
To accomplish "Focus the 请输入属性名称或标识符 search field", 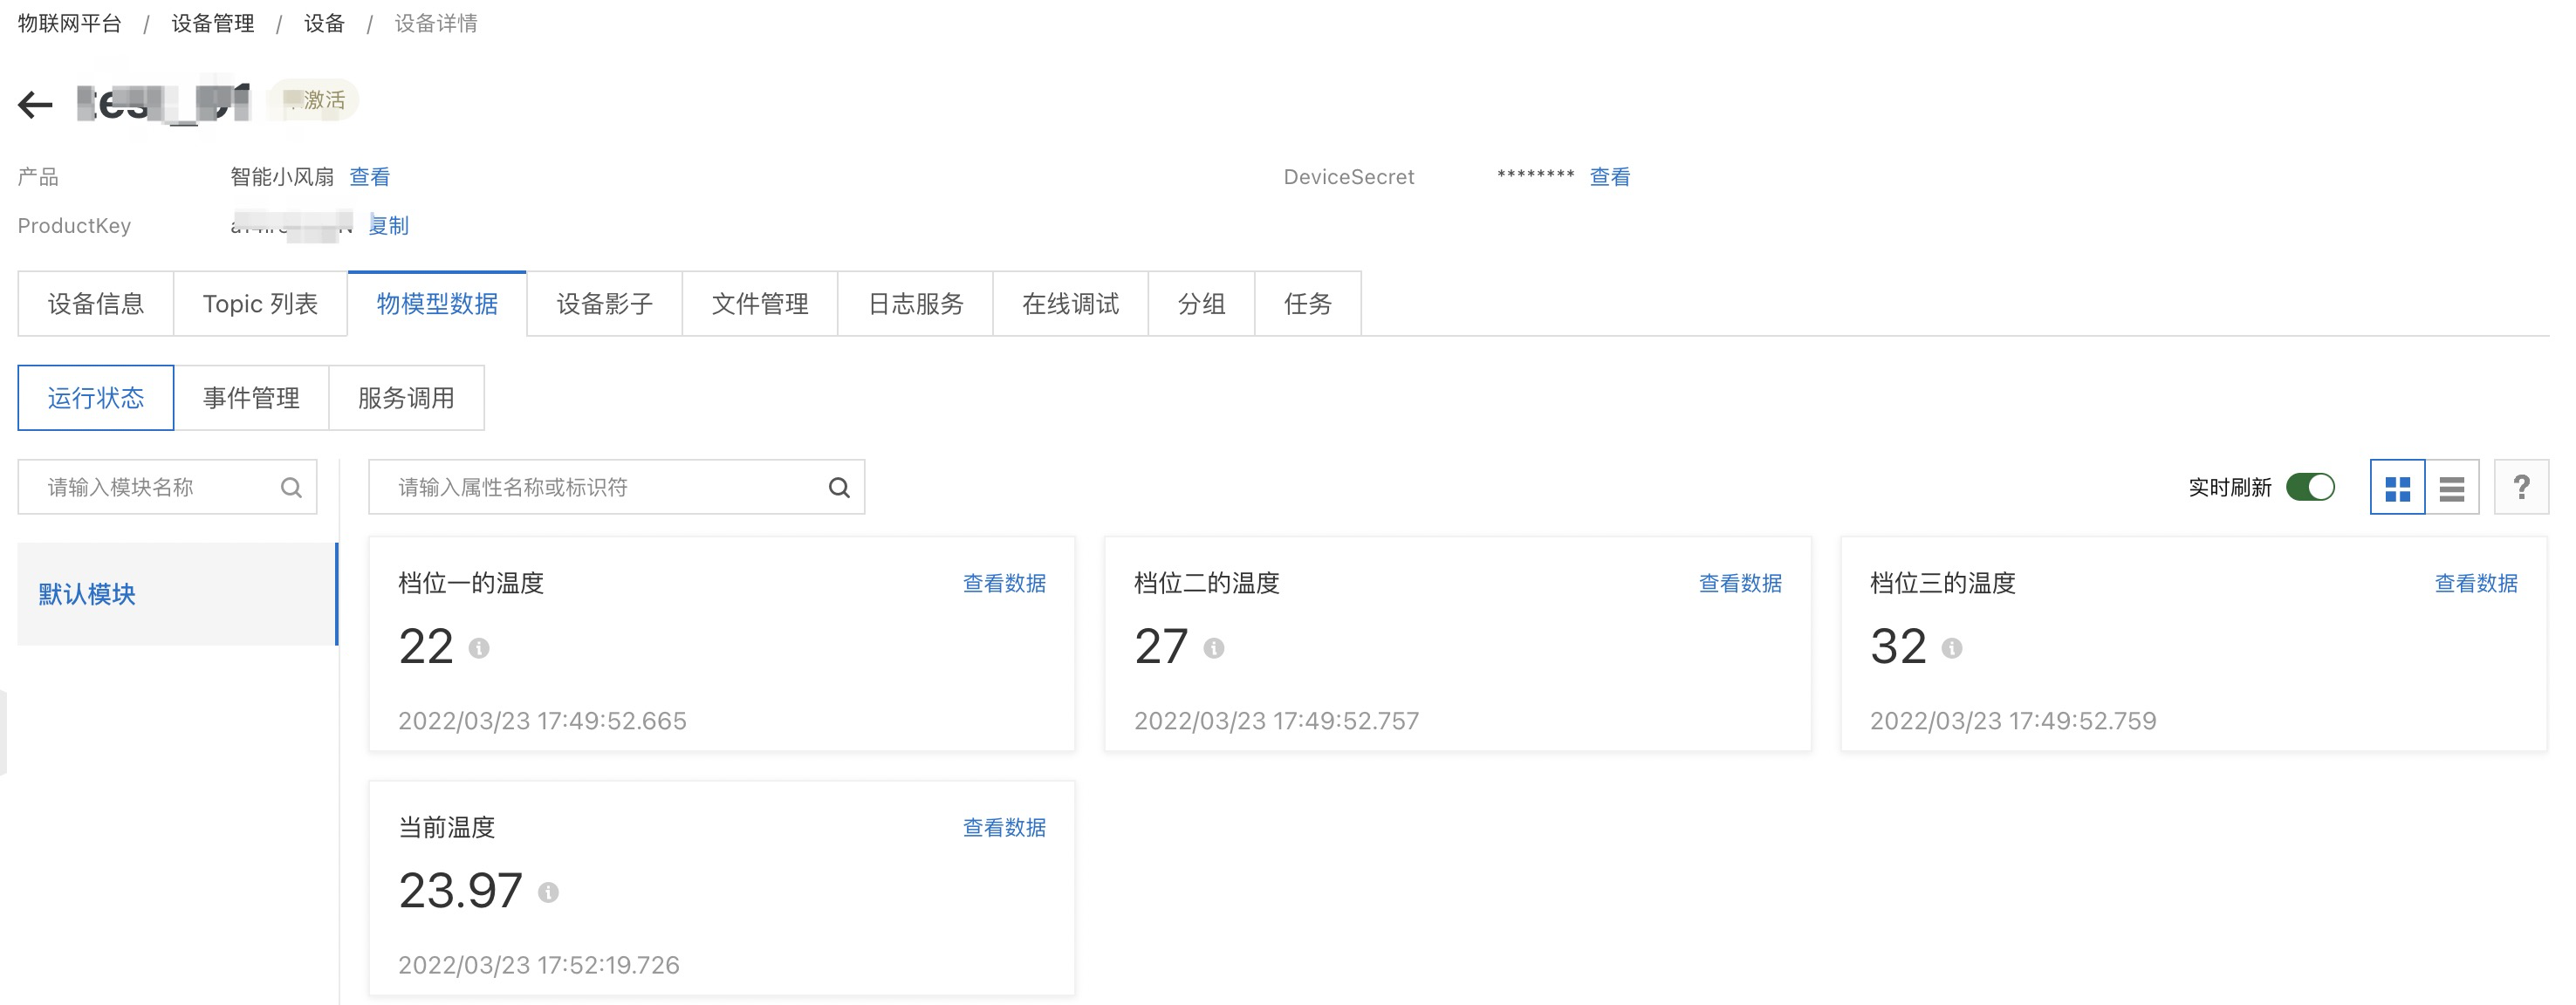I will pos(617,487).
